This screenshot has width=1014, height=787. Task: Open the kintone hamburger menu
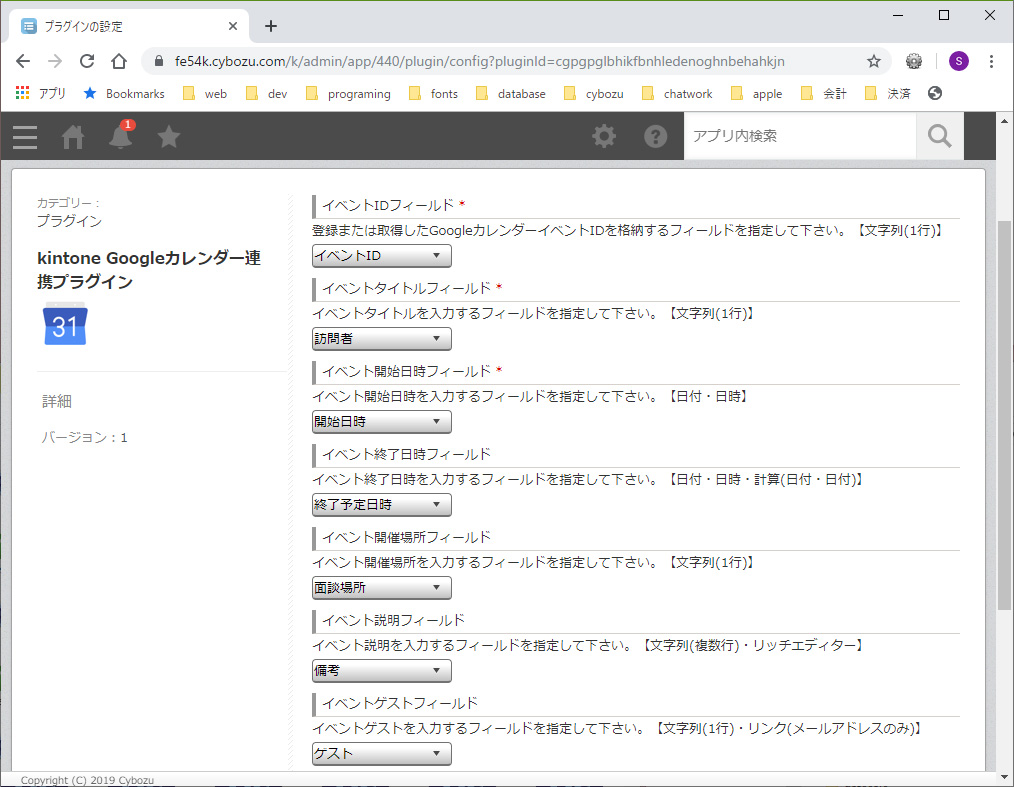click(25, 136)
